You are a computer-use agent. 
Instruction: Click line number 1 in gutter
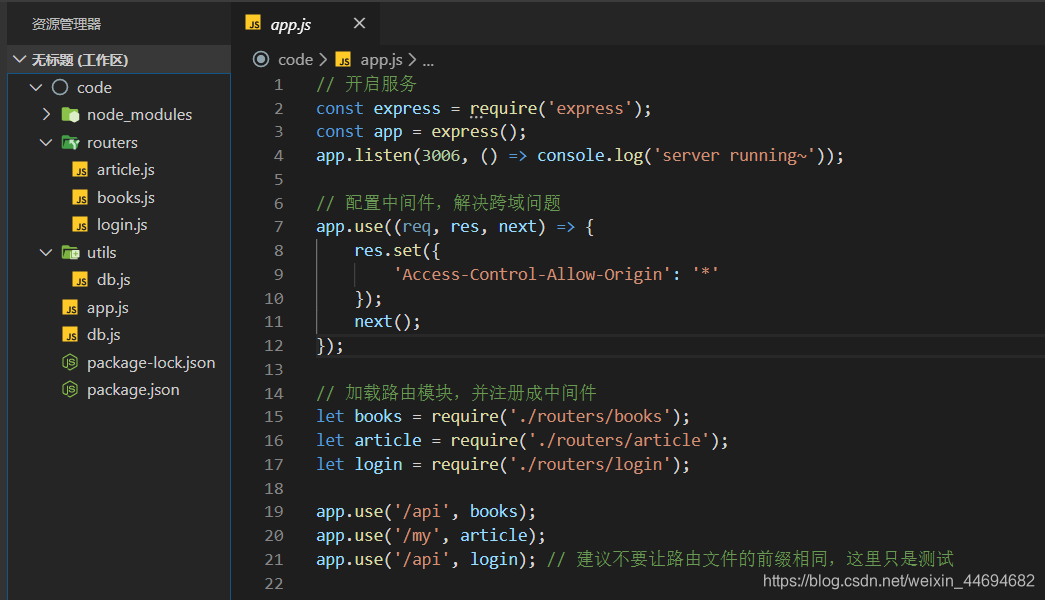(279, 85)
